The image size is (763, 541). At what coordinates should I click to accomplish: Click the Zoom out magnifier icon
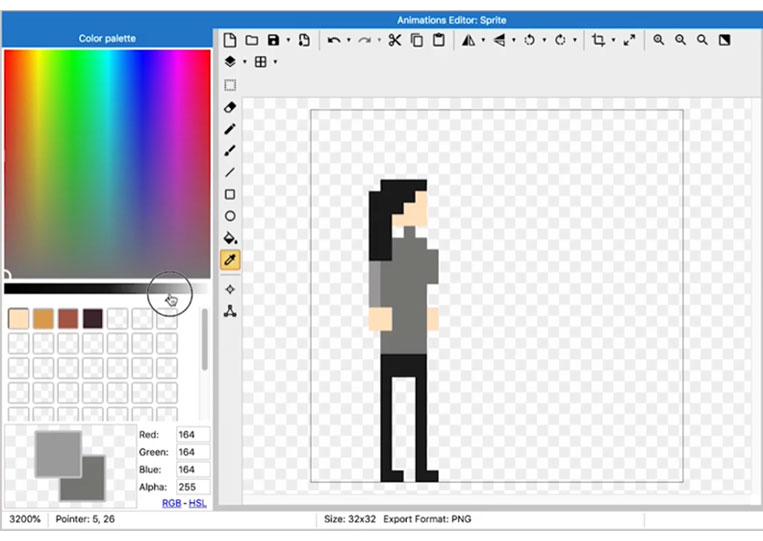point(680,40)
